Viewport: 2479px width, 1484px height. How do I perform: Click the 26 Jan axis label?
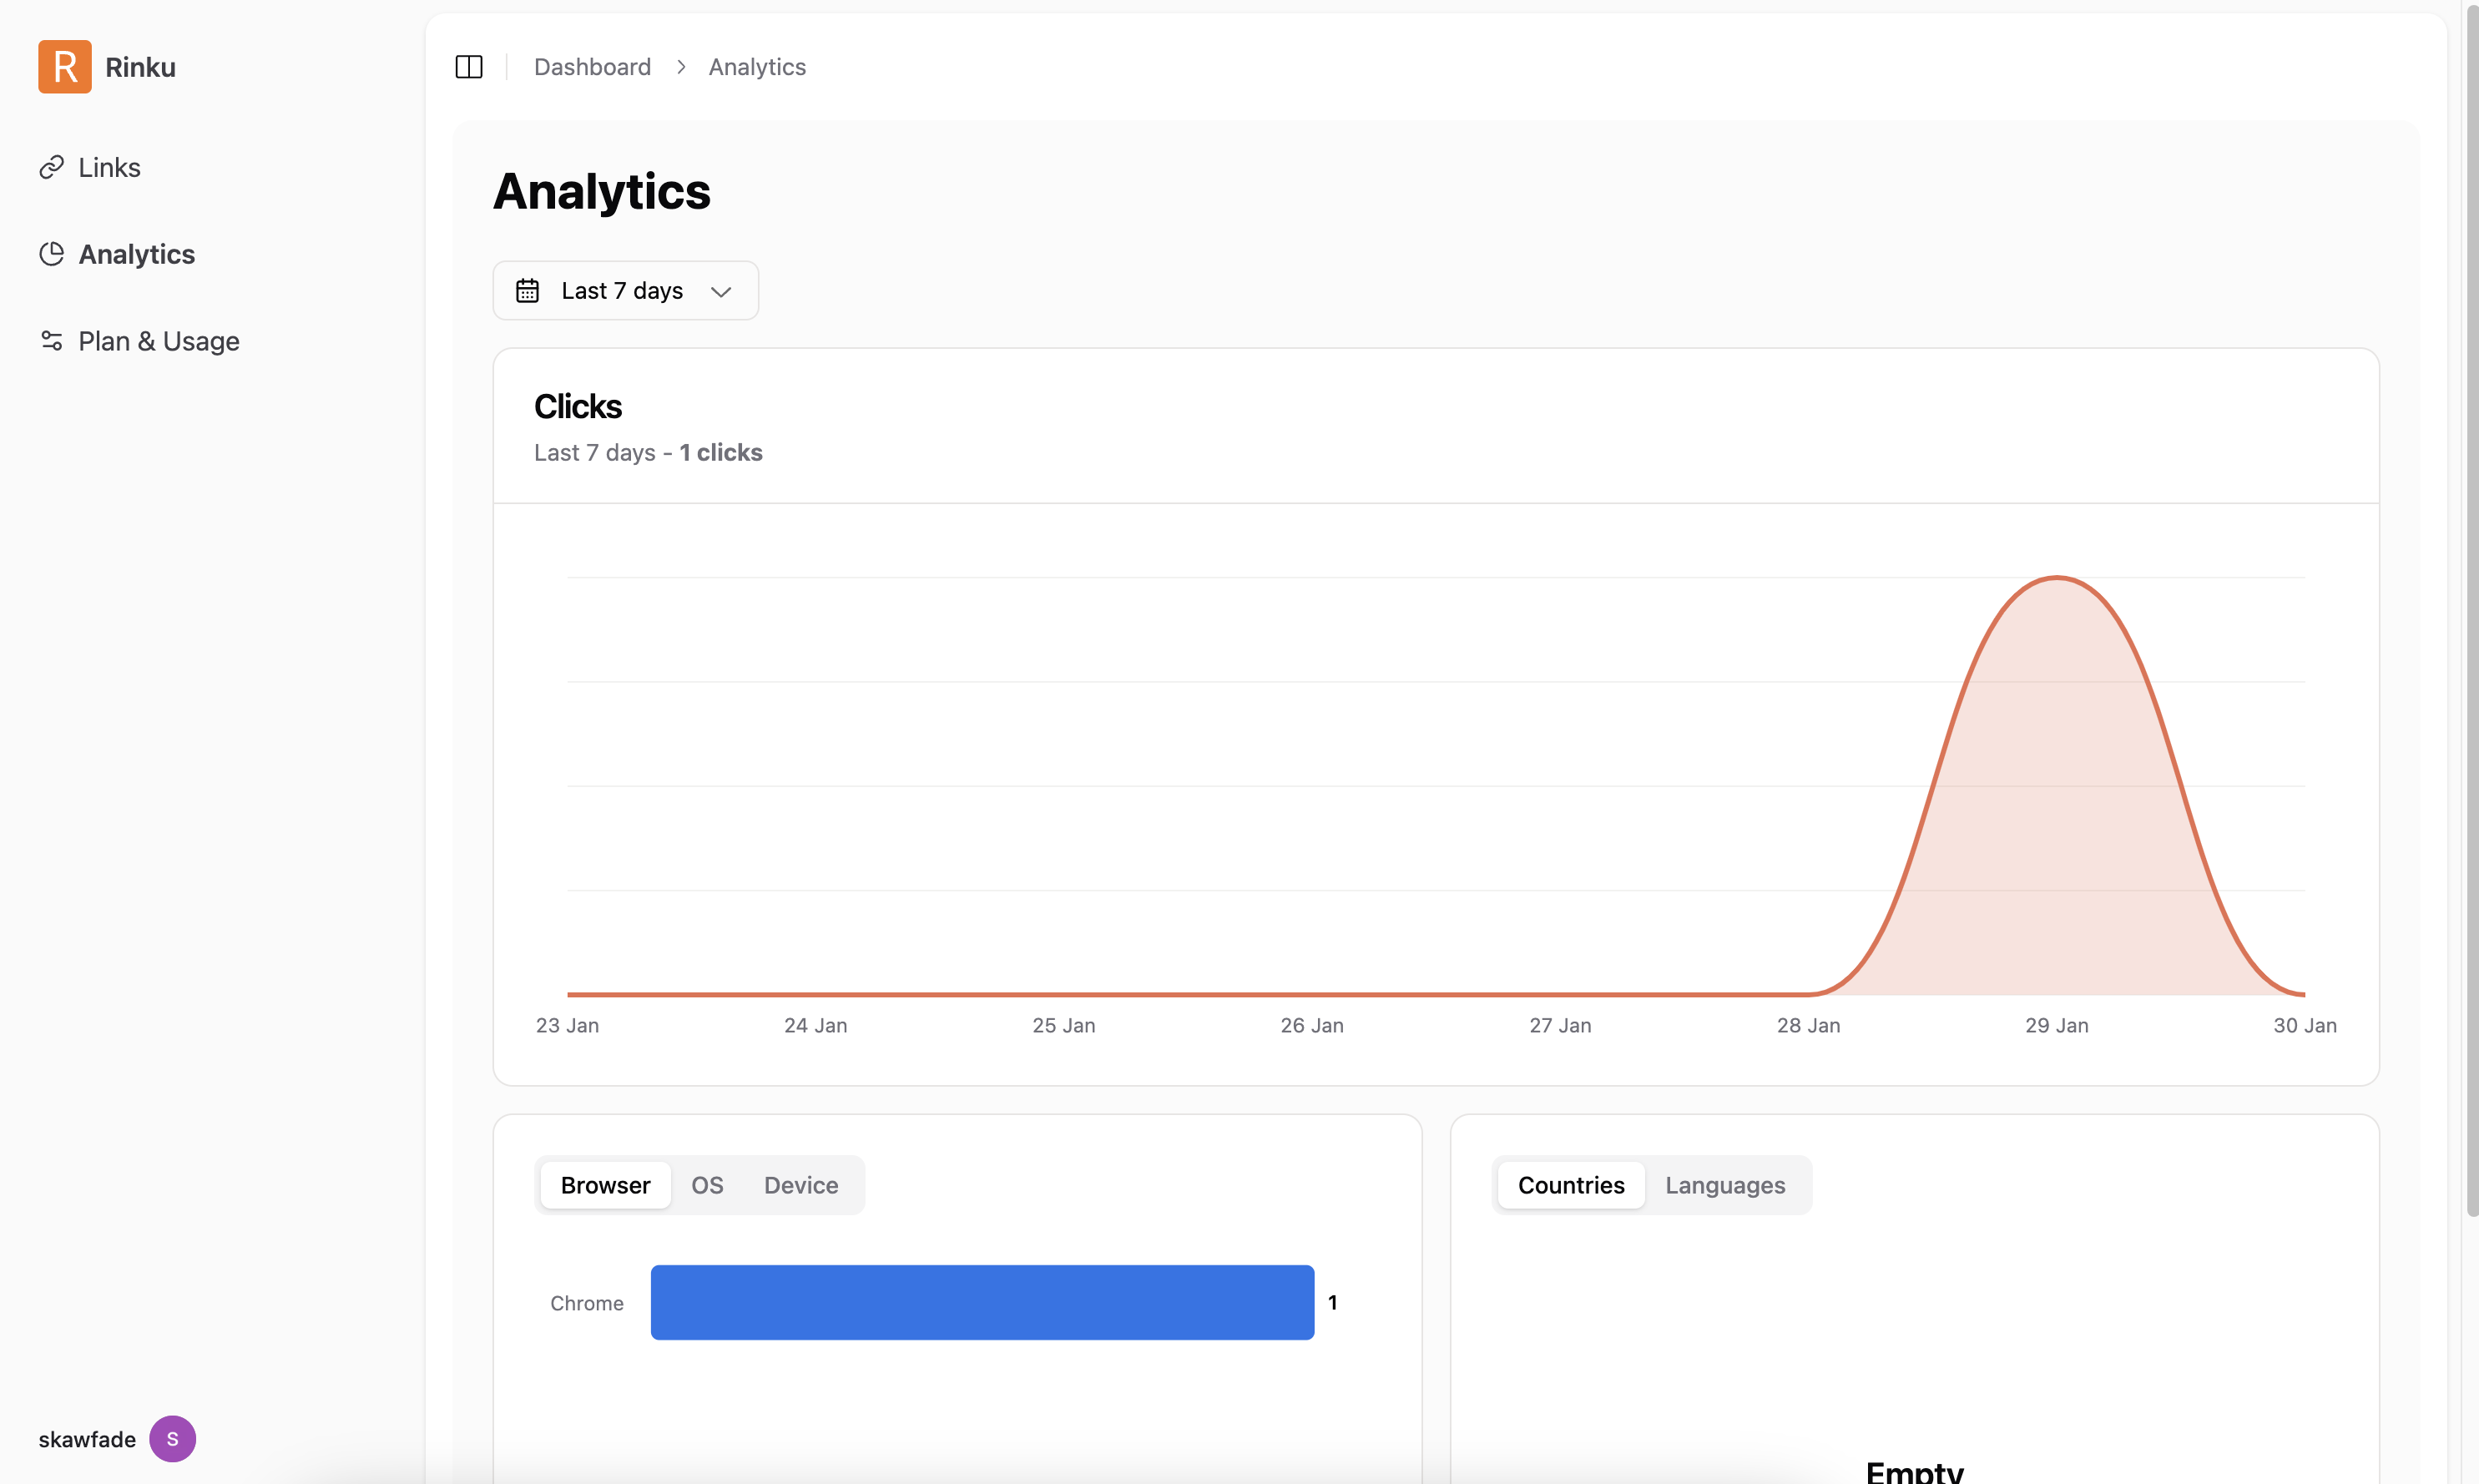[x=1312, y=1025]
